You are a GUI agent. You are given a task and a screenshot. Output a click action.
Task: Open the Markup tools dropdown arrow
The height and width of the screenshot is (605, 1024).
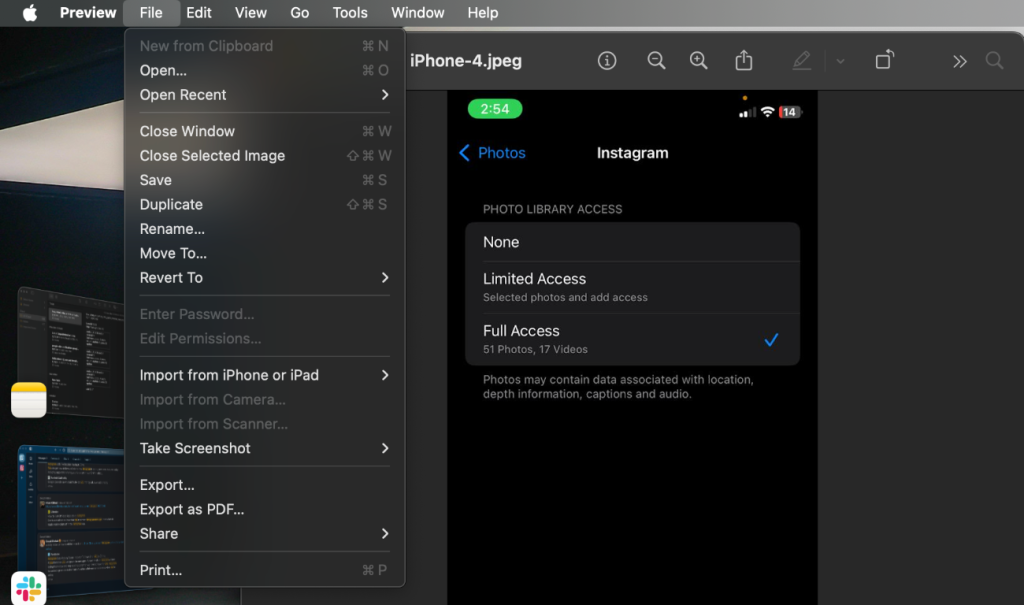[839, 60]
